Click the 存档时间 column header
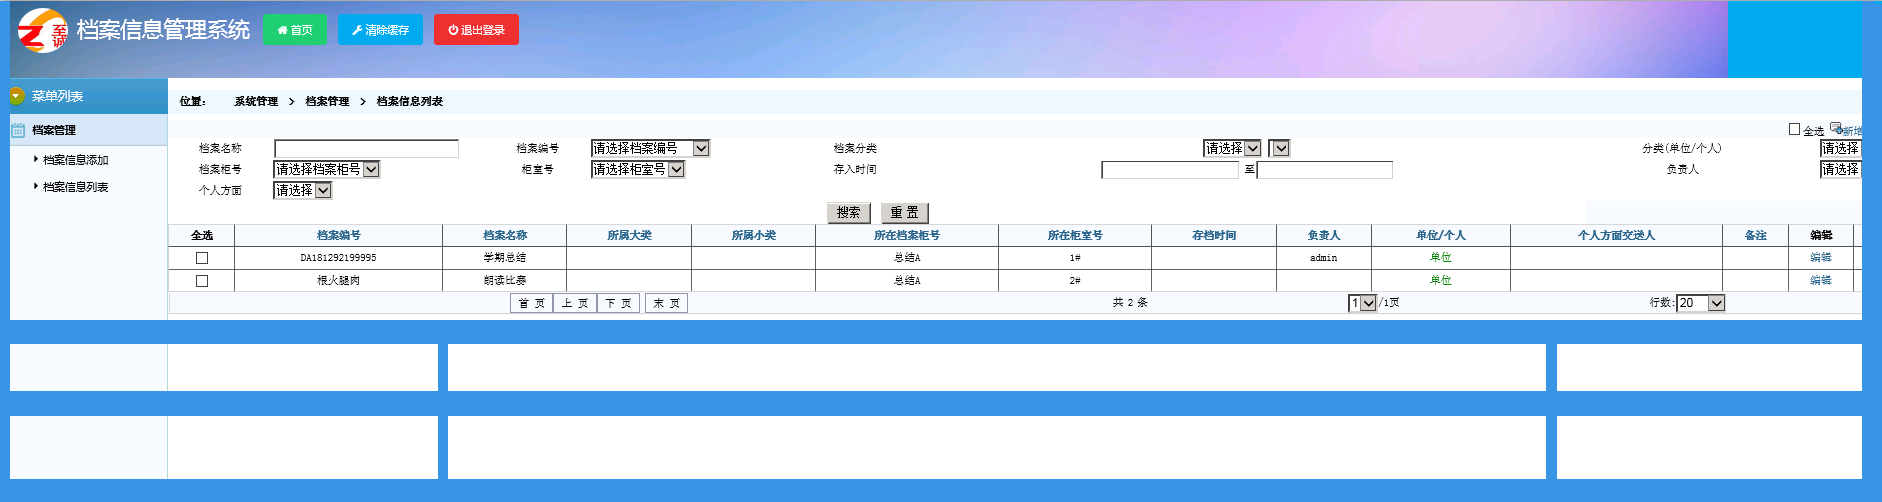This screenshot has width=1882, height=502. 1214,235
